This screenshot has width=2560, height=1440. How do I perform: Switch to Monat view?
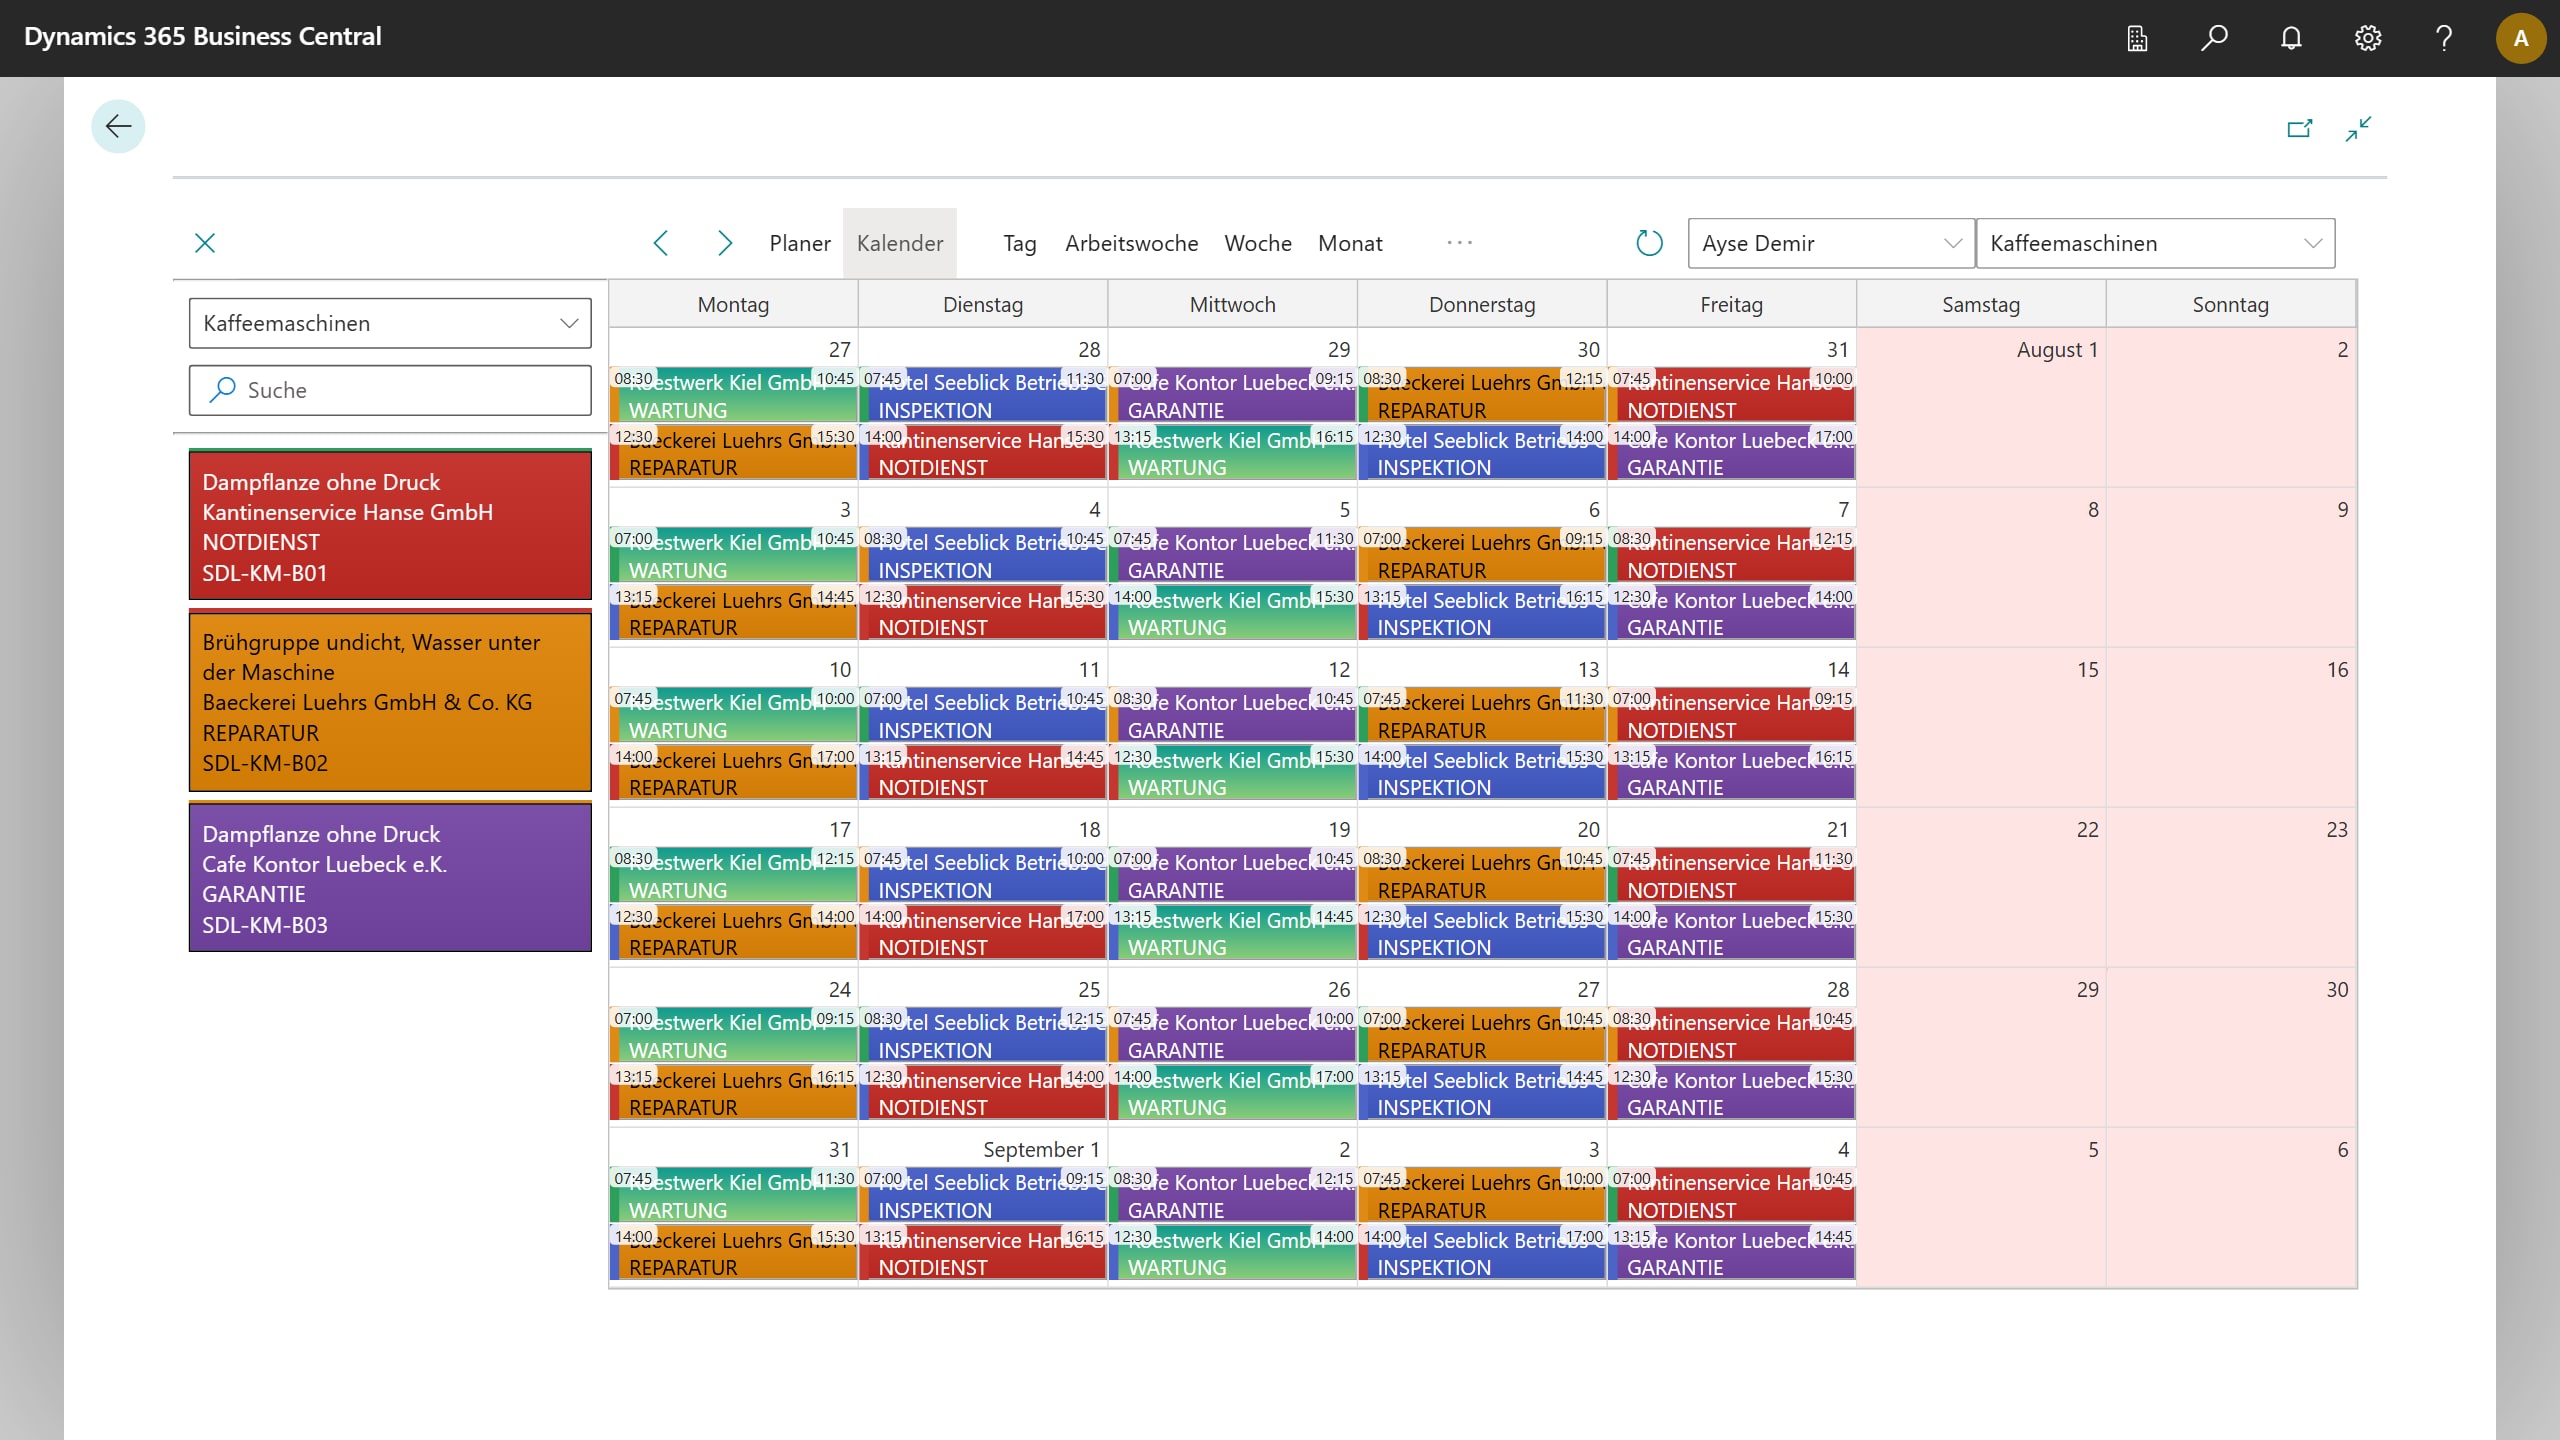pyautogui.click(x=1350, y=243)
